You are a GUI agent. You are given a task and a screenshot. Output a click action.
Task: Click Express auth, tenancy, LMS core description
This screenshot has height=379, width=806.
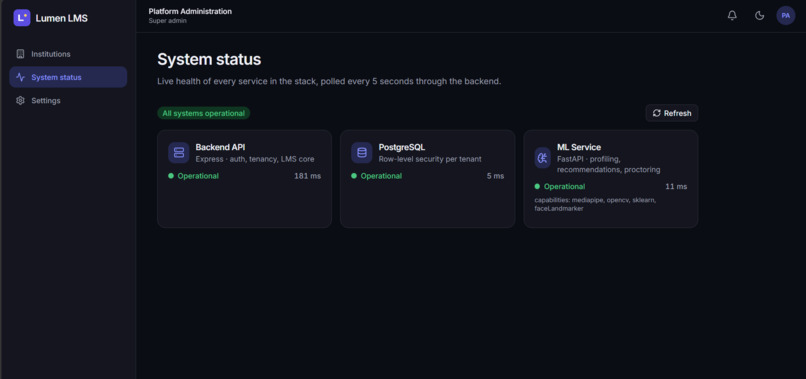tap(255, 159)
